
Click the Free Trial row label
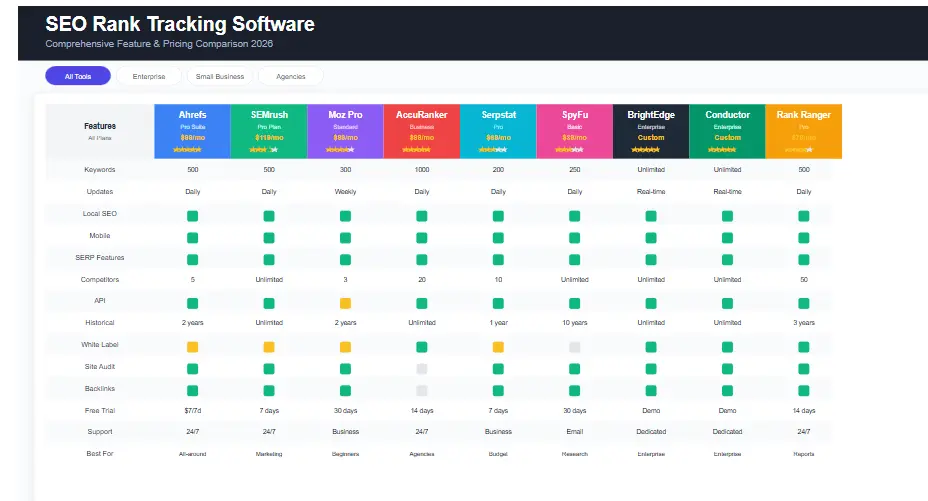99,411
